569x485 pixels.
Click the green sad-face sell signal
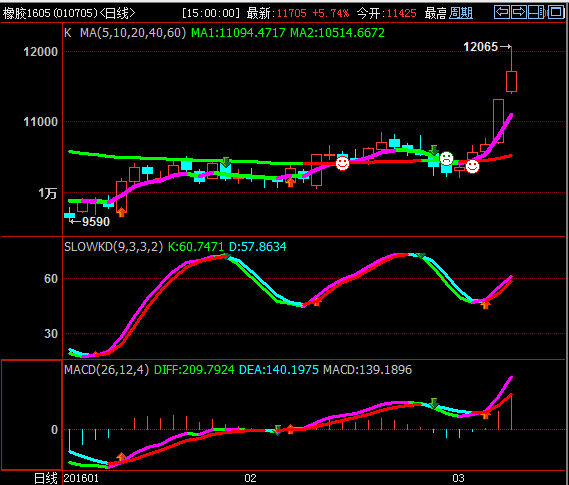tap(446, 159)
